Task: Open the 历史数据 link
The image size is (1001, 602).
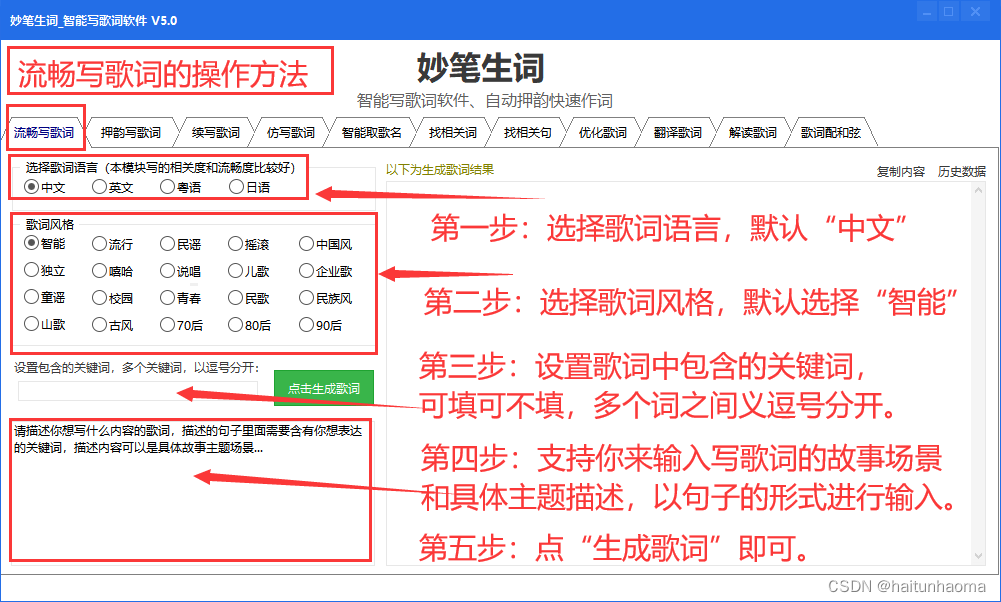Action: coord(961,171)
